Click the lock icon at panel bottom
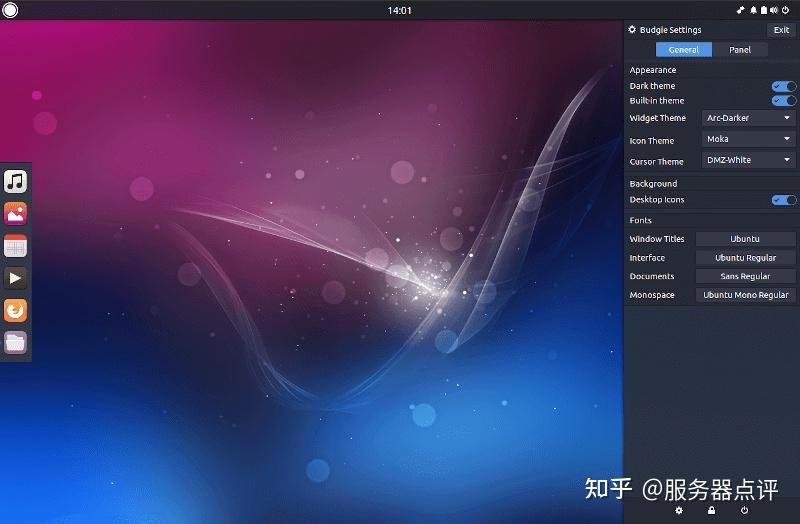The height and width of the screenshot is (524, 800). tap(711, 510)
